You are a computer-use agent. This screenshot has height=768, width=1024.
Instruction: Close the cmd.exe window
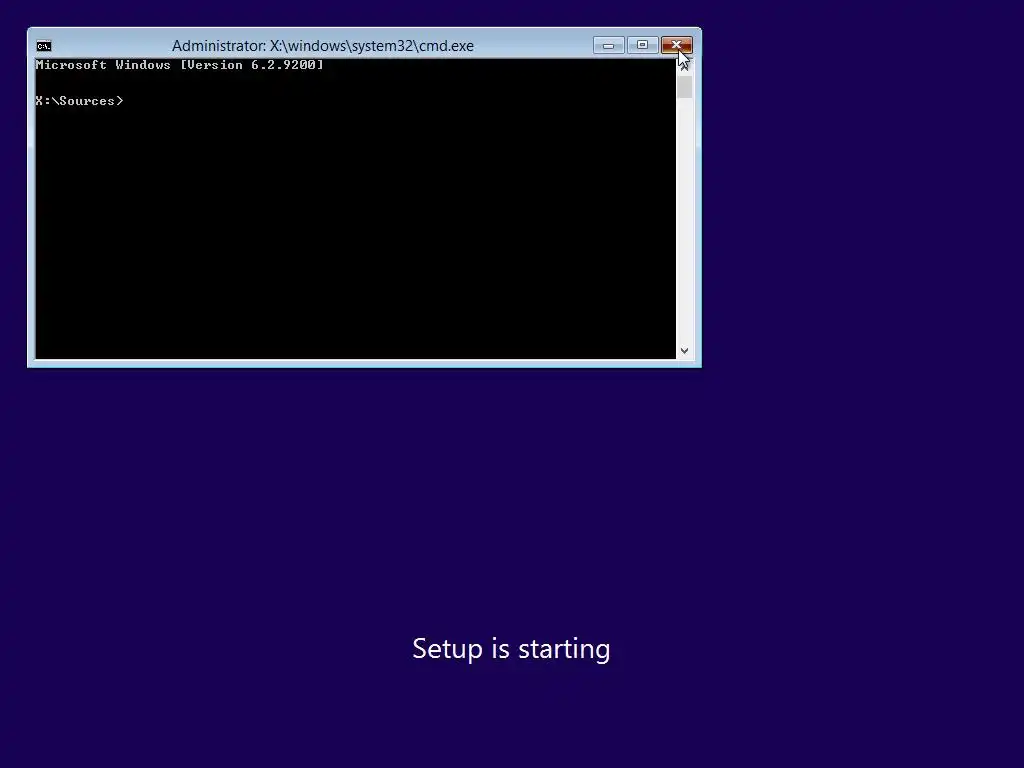[x=677, y=45]
